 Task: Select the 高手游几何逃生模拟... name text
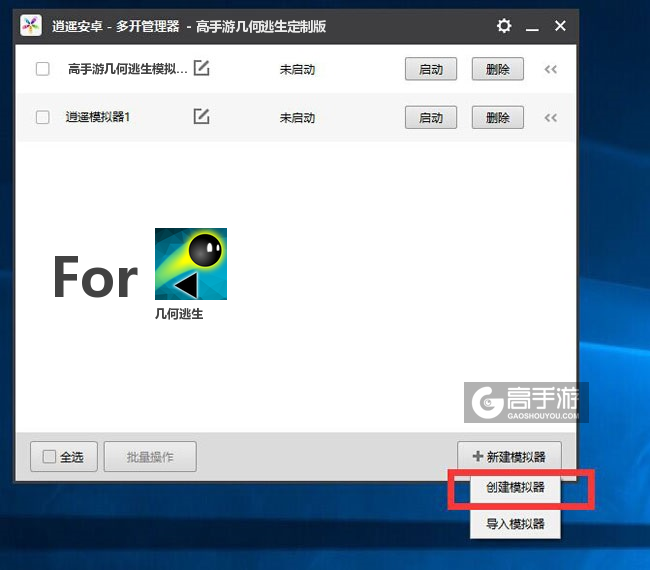pos(128,69)
